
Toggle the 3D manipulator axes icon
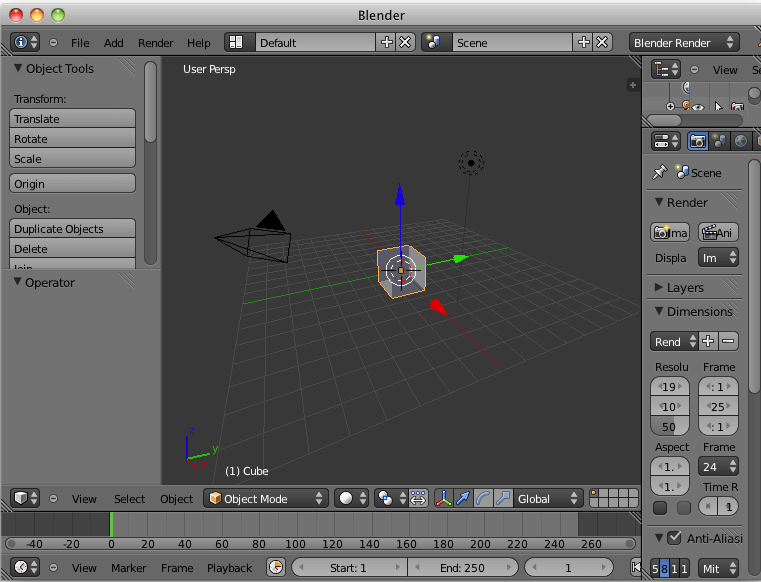click(x=443, y=498)
